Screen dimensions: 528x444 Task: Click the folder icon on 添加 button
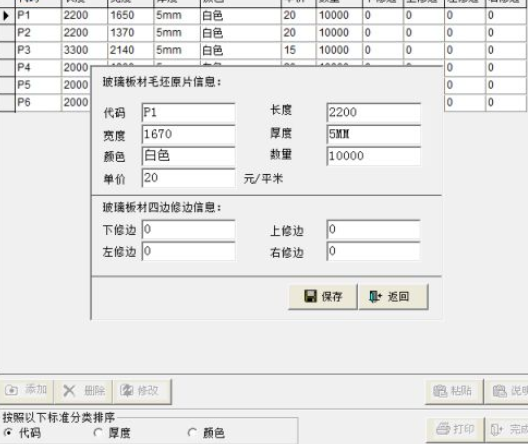(11, 390)
